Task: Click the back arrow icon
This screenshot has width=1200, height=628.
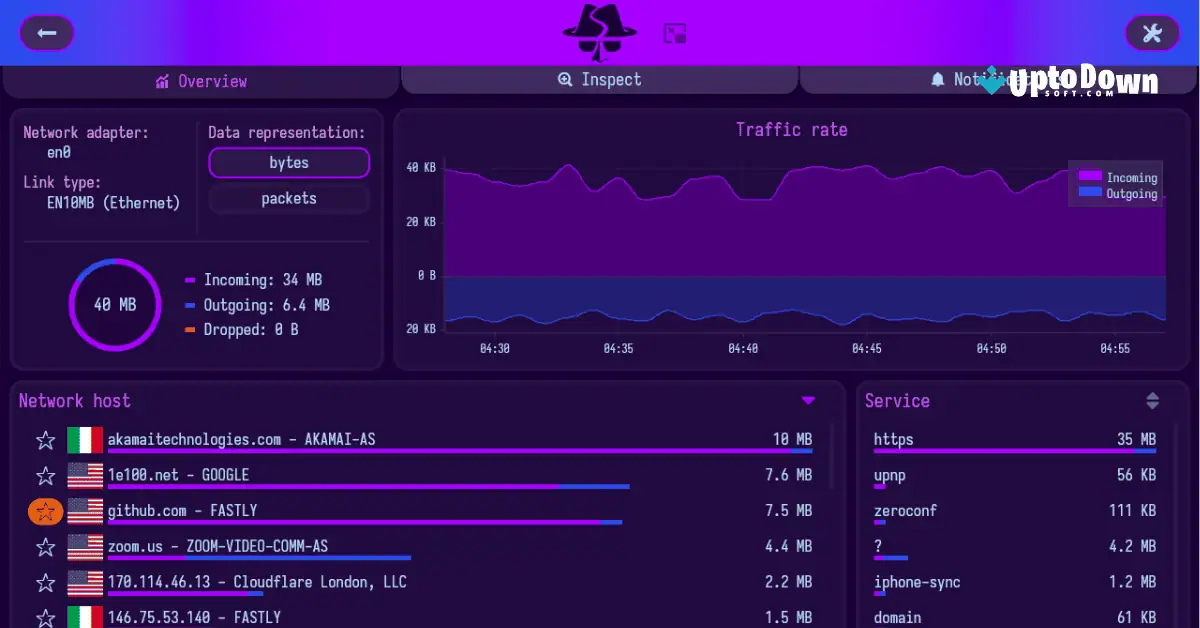Action: click(x=46, y=32)
